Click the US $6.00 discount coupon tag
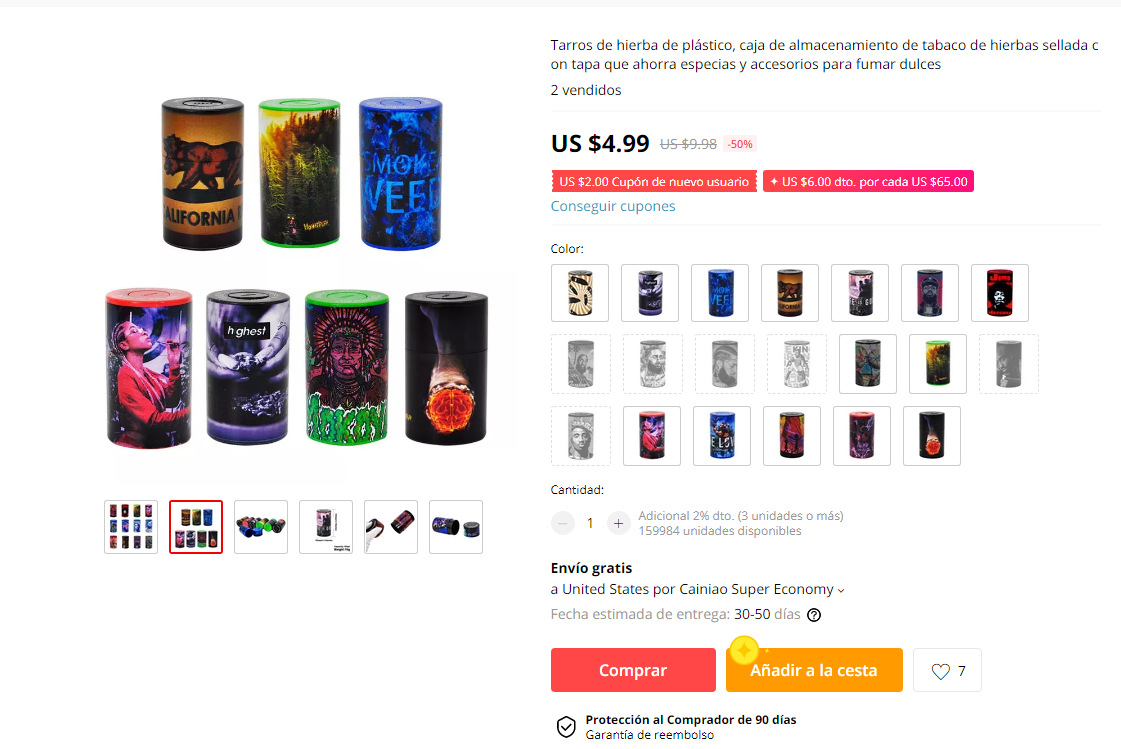 [x=869, y=182]
